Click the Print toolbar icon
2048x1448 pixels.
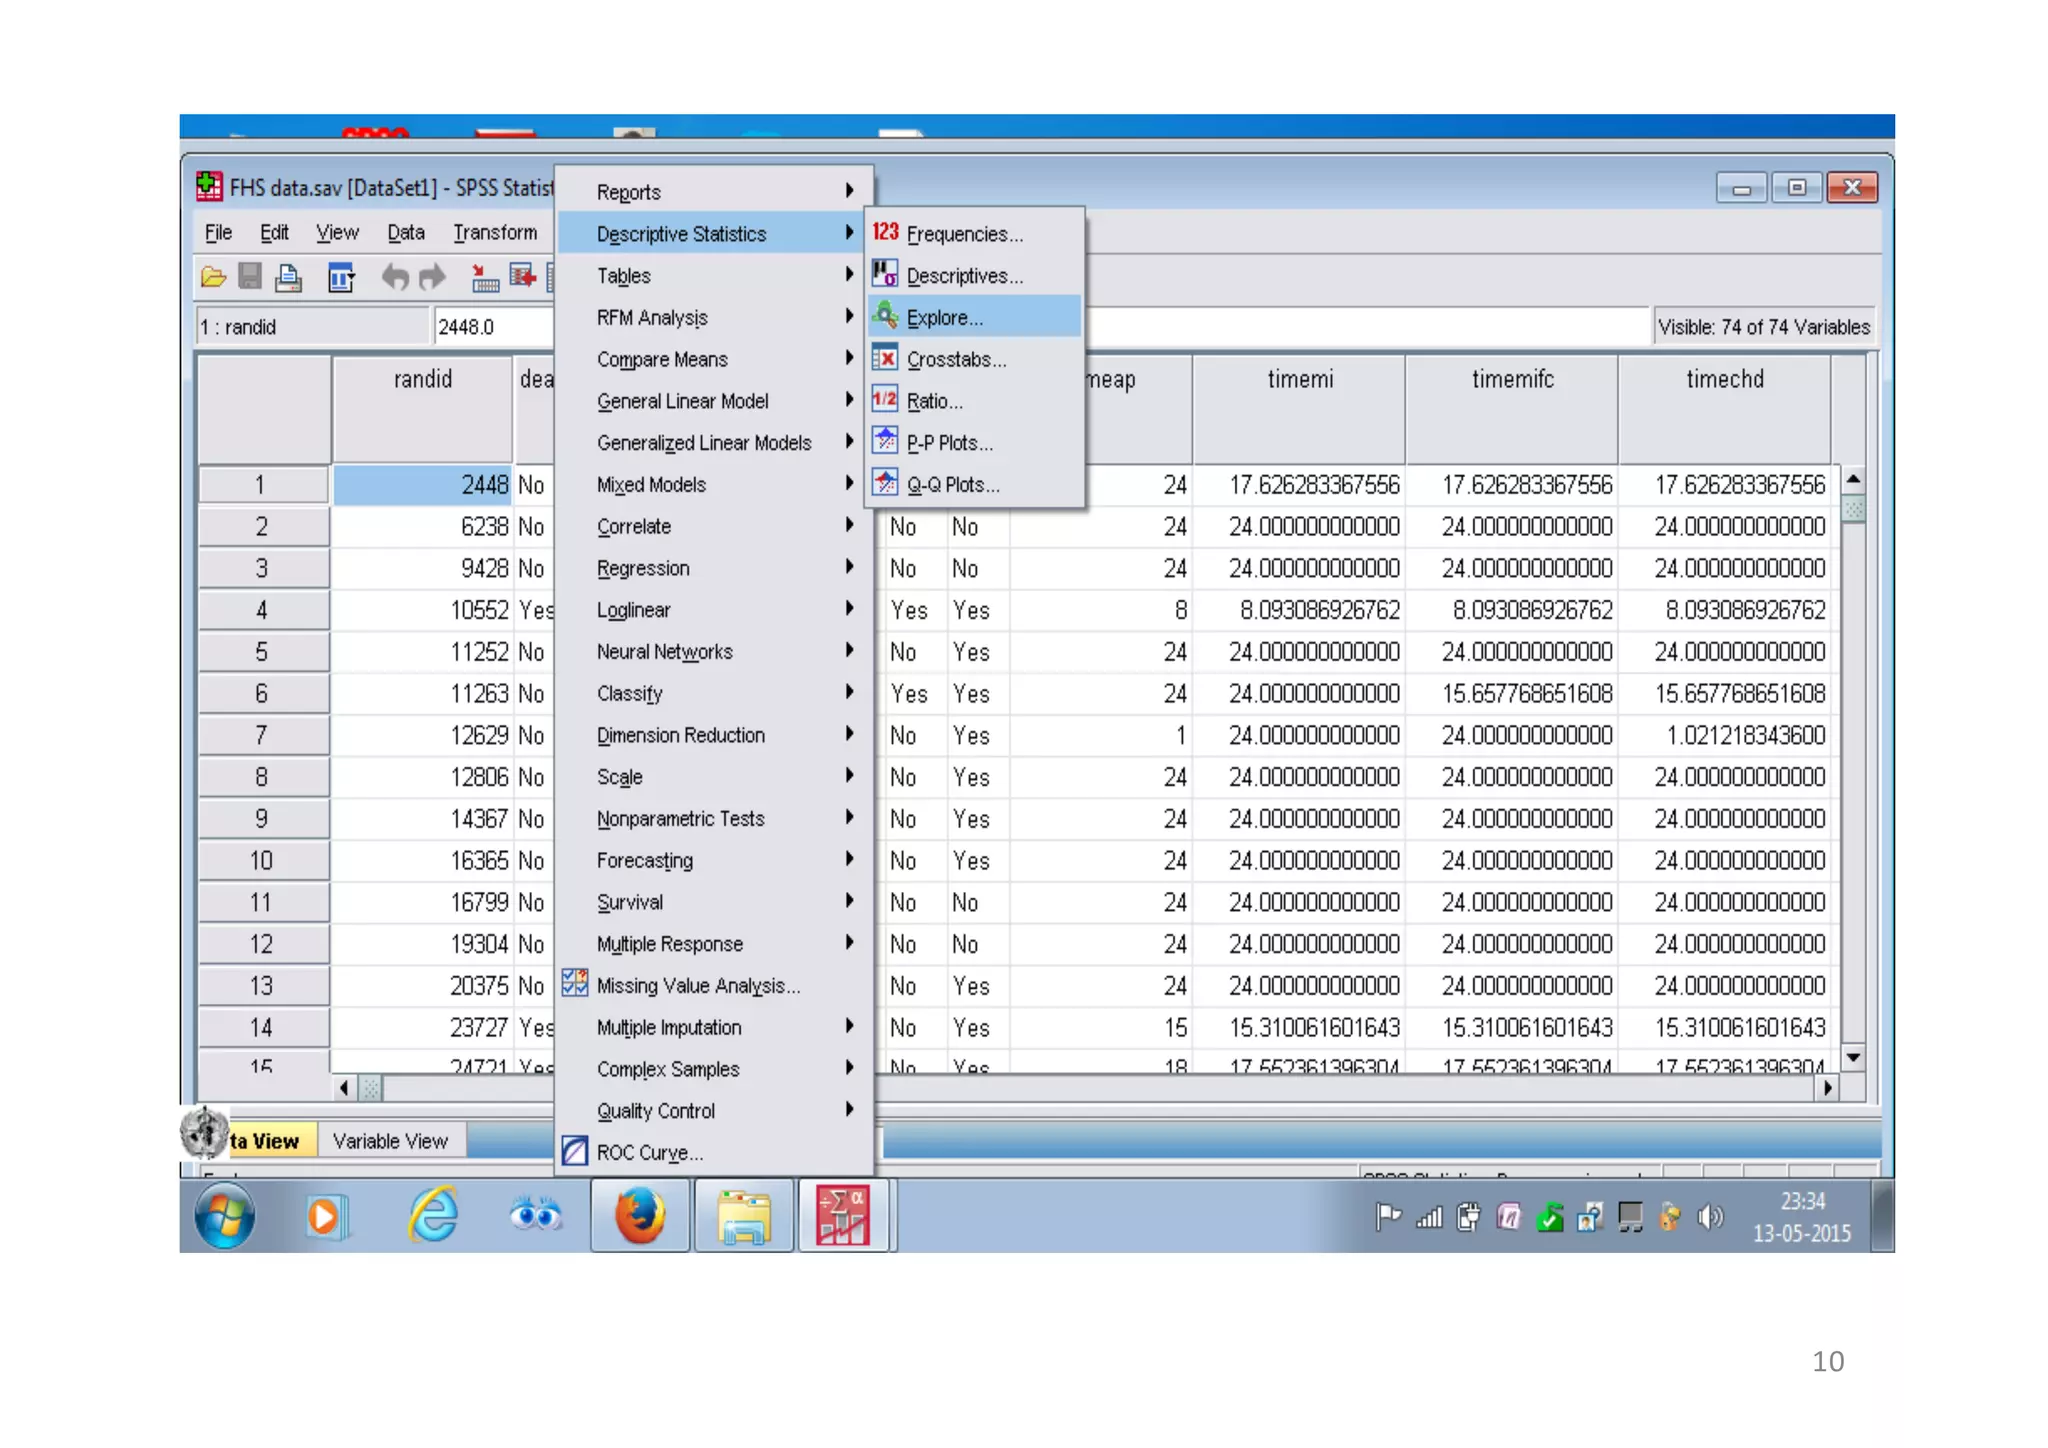pyautogui.click(x=289, y=277)
